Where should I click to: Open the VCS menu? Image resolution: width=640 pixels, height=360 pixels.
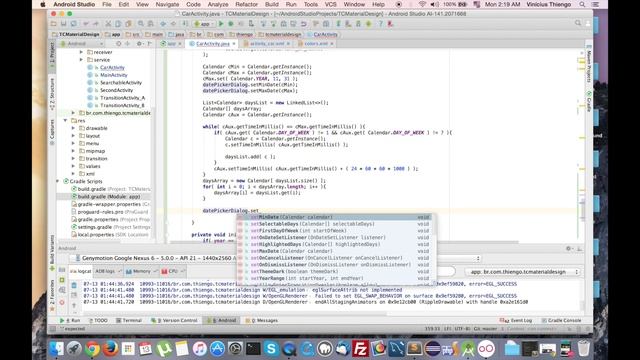(331, 4)
